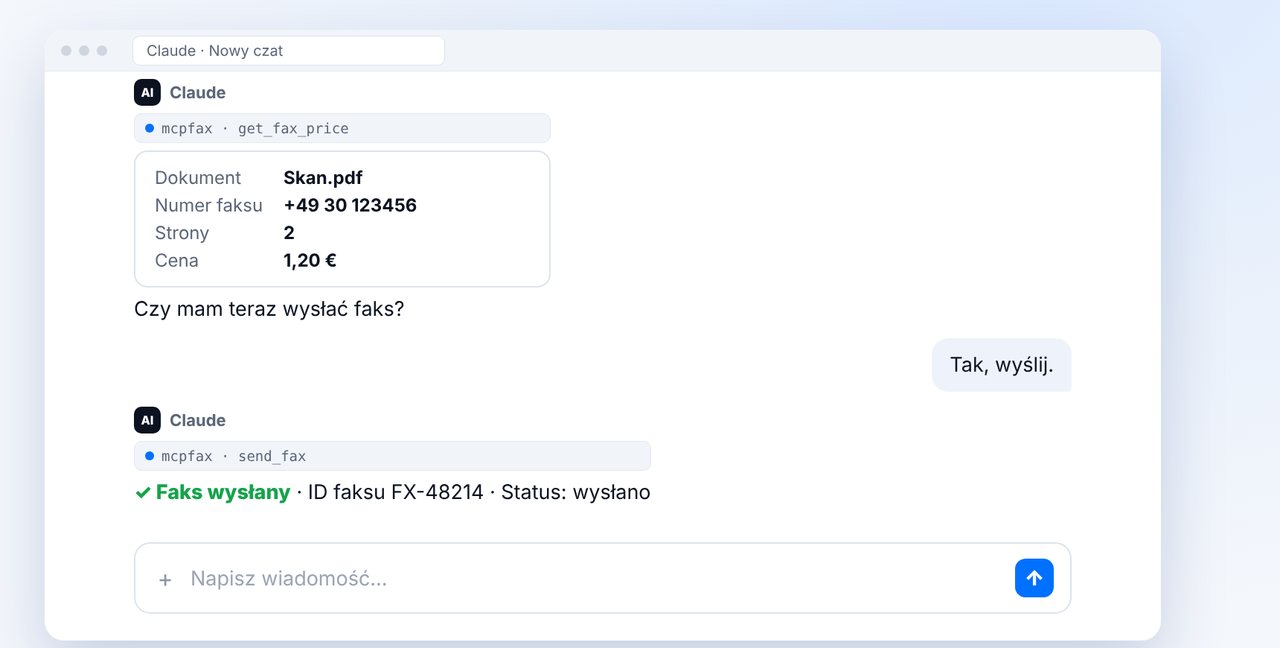Viewport: 1280px width, 648px height.
Task: Click the plus attachment icon in message box
Action: [x=165, y=579]
